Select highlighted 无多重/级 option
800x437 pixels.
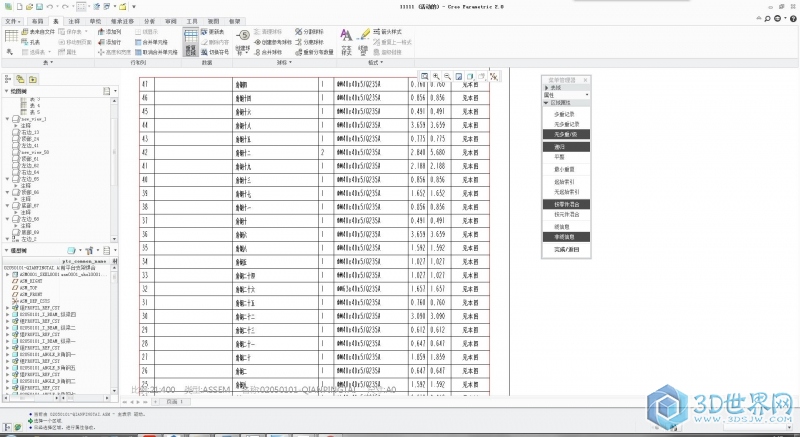pyautogui.click(x=566, y=135)
